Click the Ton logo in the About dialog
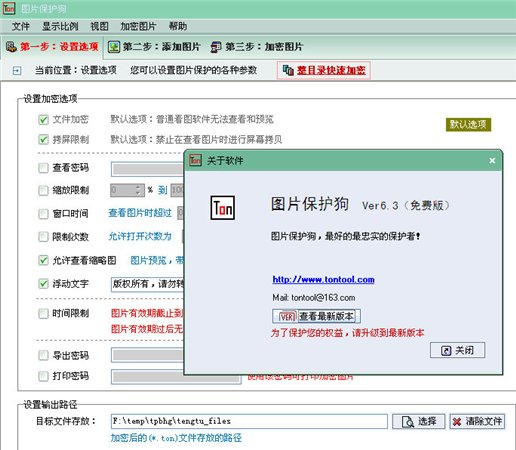 223,208
